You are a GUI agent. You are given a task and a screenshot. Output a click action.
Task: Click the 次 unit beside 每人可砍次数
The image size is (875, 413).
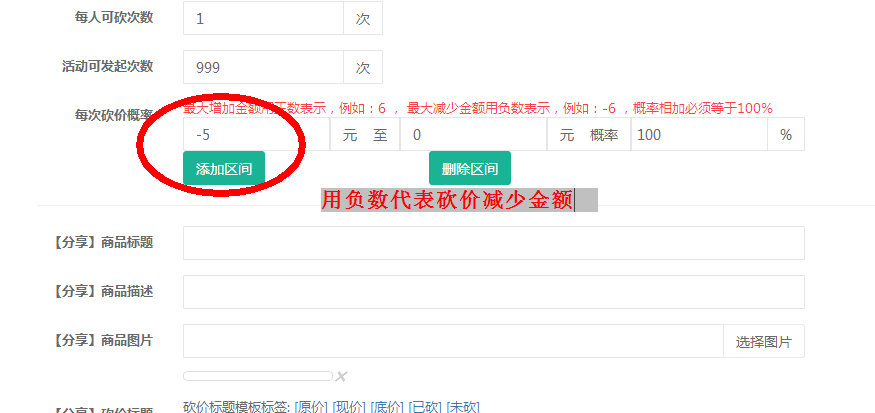tap(363, 18)
